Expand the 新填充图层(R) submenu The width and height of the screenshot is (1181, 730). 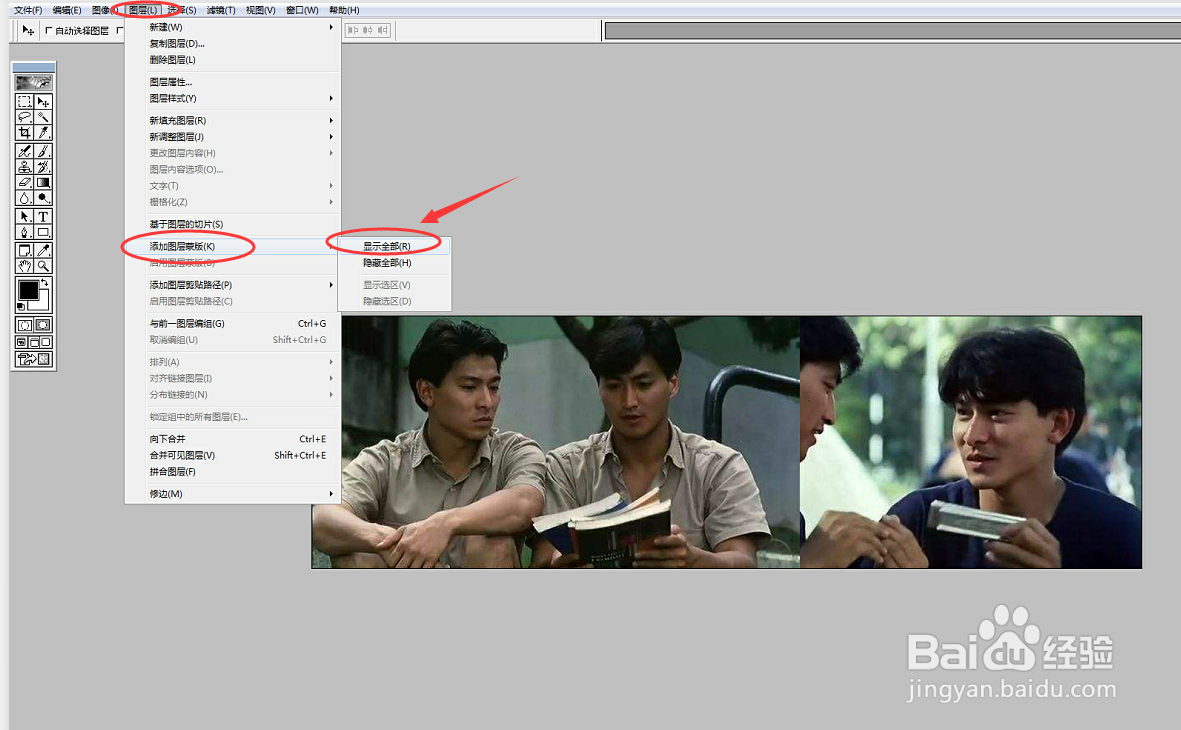pos(233,121)
